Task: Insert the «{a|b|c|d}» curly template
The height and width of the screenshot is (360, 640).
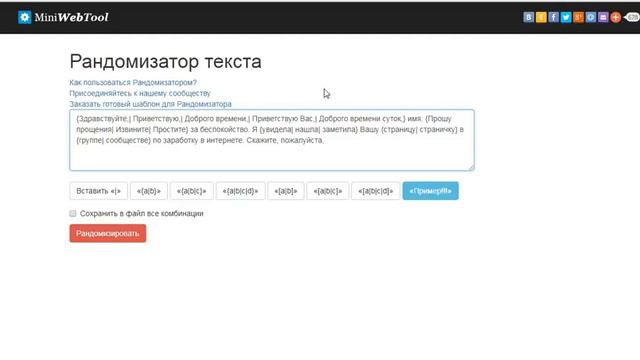Action: click(x=240, y=191)
